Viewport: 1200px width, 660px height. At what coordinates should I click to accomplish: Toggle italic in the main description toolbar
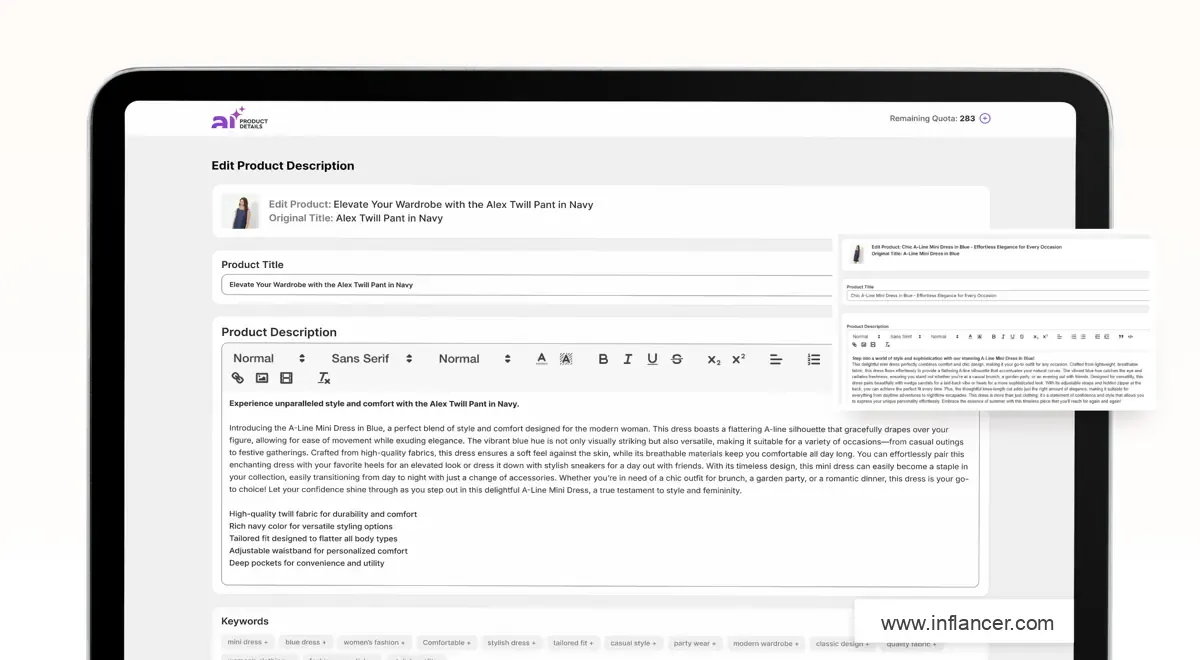628,359
